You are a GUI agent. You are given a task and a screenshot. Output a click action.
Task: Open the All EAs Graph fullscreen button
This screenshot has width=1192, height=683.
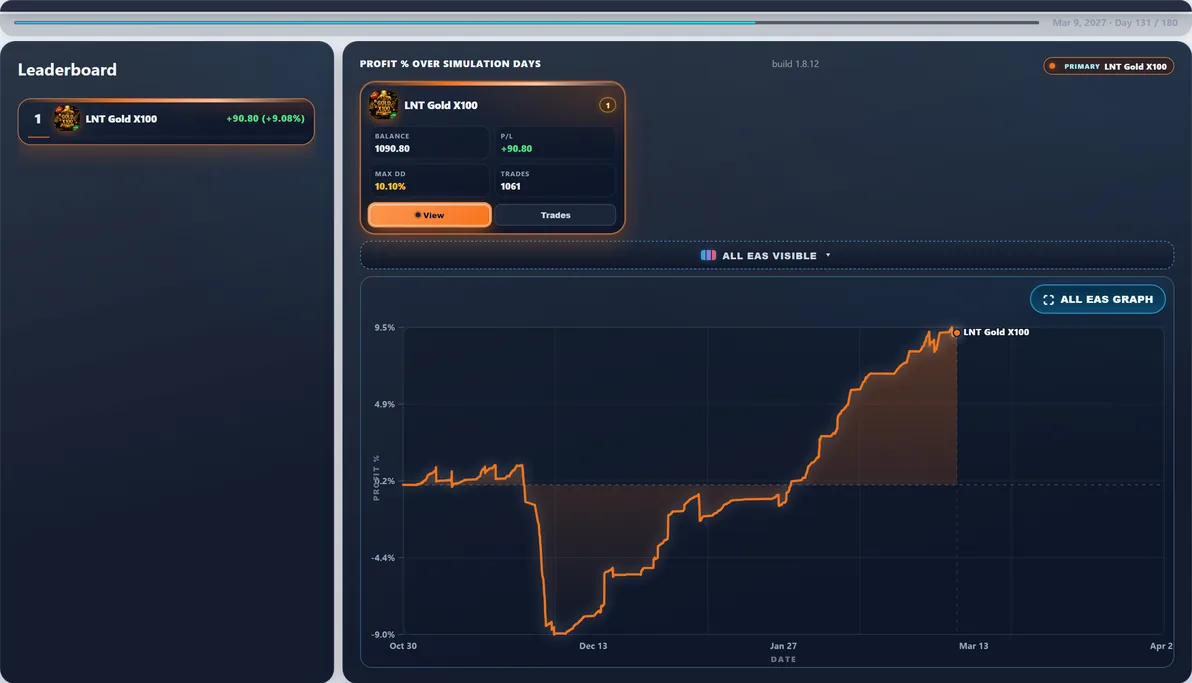point(1098,299)
